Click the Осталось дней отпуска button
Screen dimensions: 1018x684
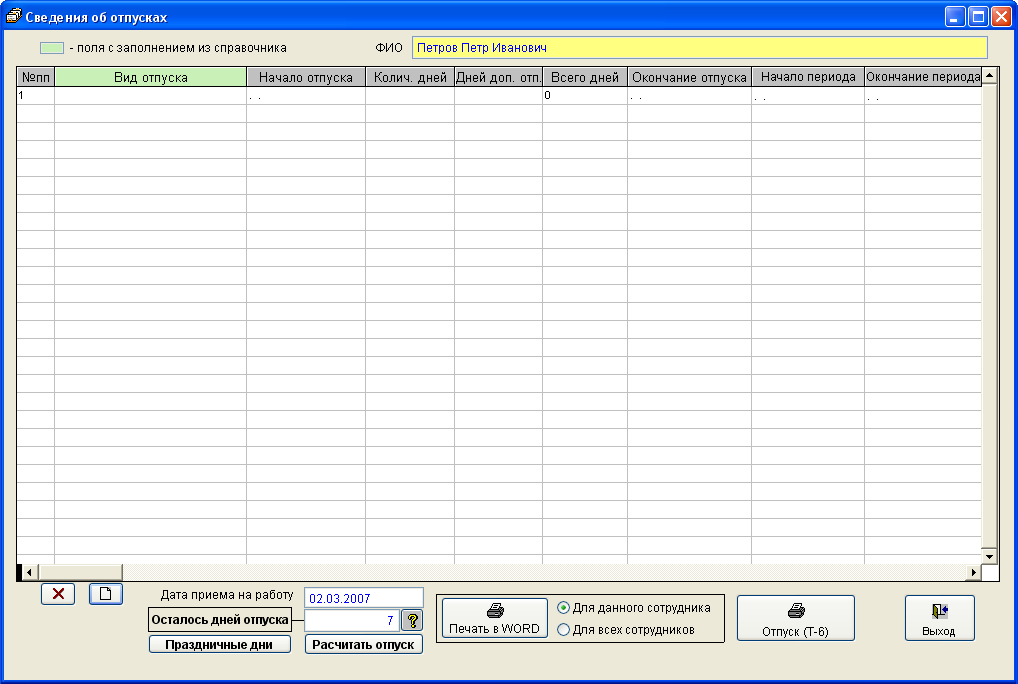219,620
